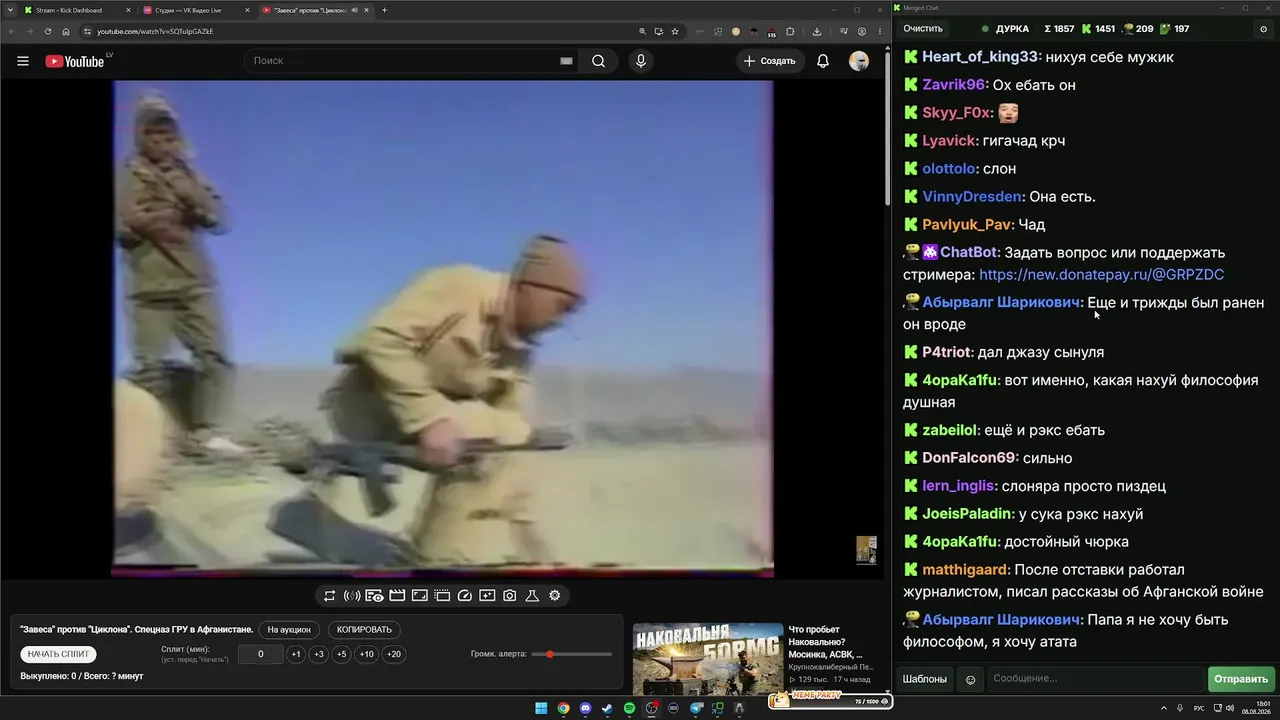The width and height of the screenshot is (1280, 720).
Task: Open the YouTube guide hamburger menu
Action: click(x=23, y=61)
